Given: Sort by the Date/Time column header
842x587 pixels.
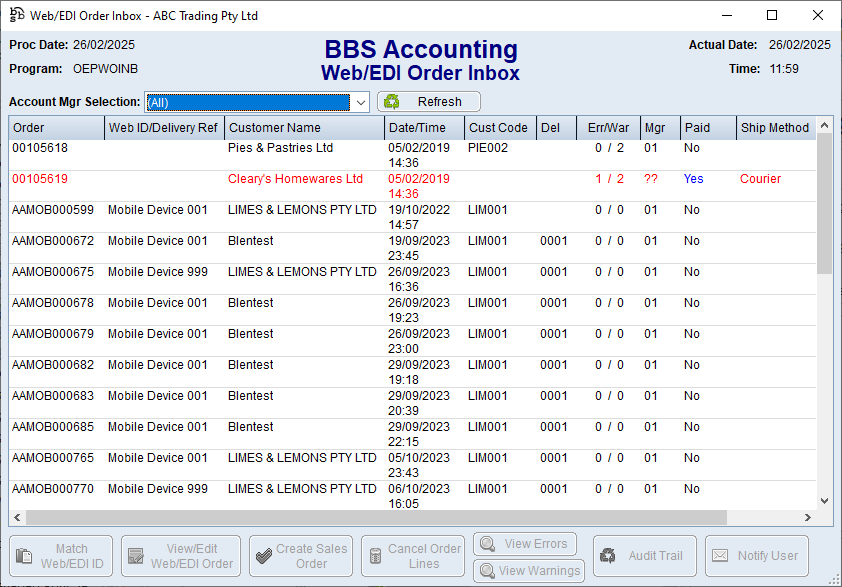Looking at the screenshot, I should (424, 128).
